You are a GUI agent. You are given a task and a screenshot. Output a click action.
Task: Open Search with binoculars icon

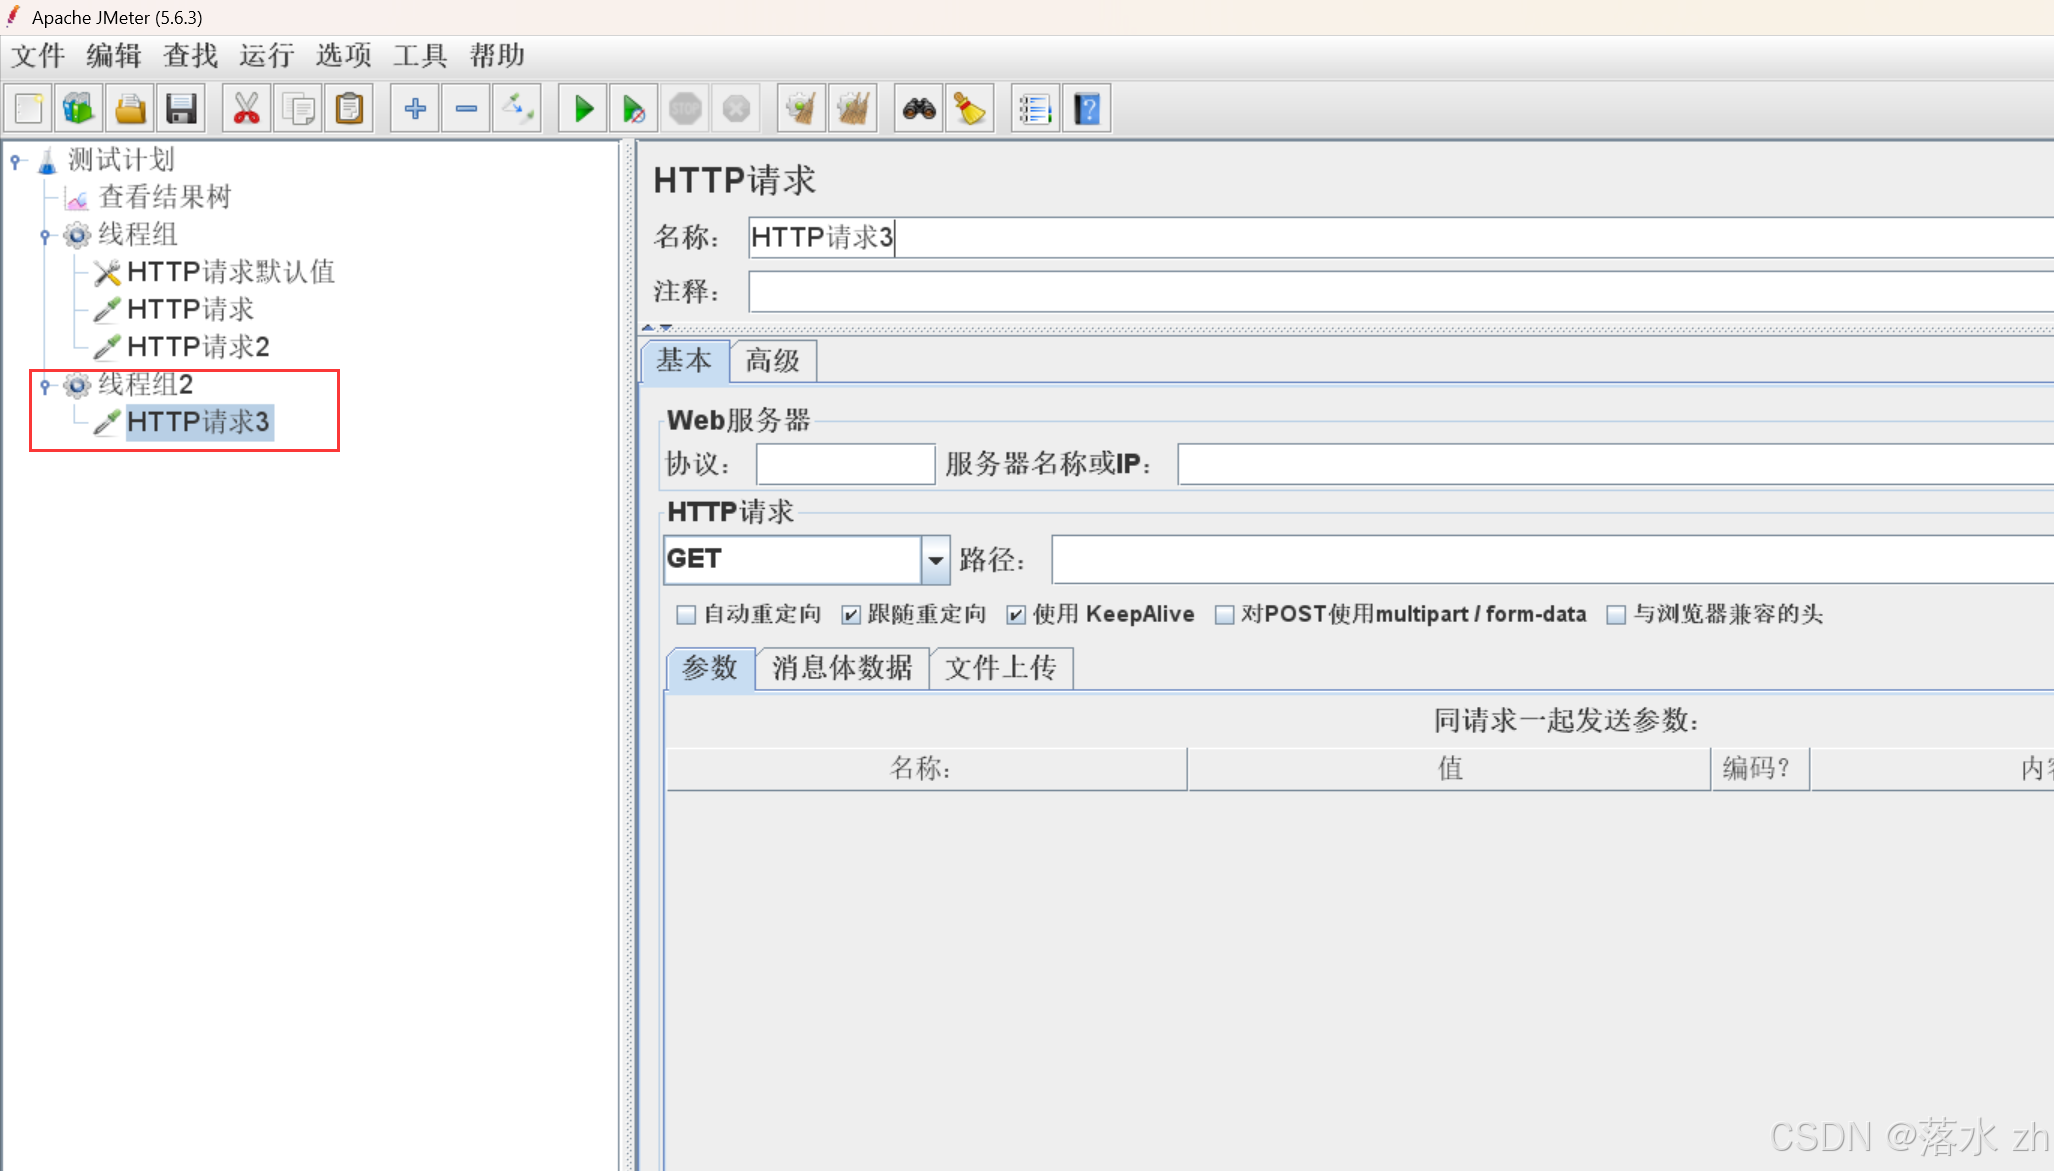coord(919,108)
